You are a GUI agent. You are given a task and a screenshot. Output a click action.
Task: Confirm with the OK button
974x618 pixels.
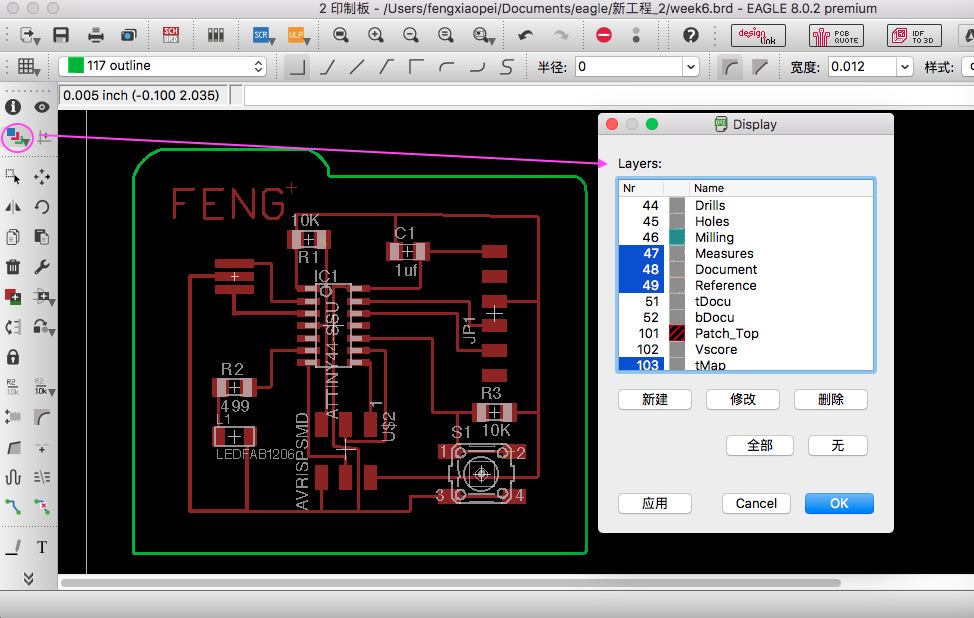click(839, 503)
